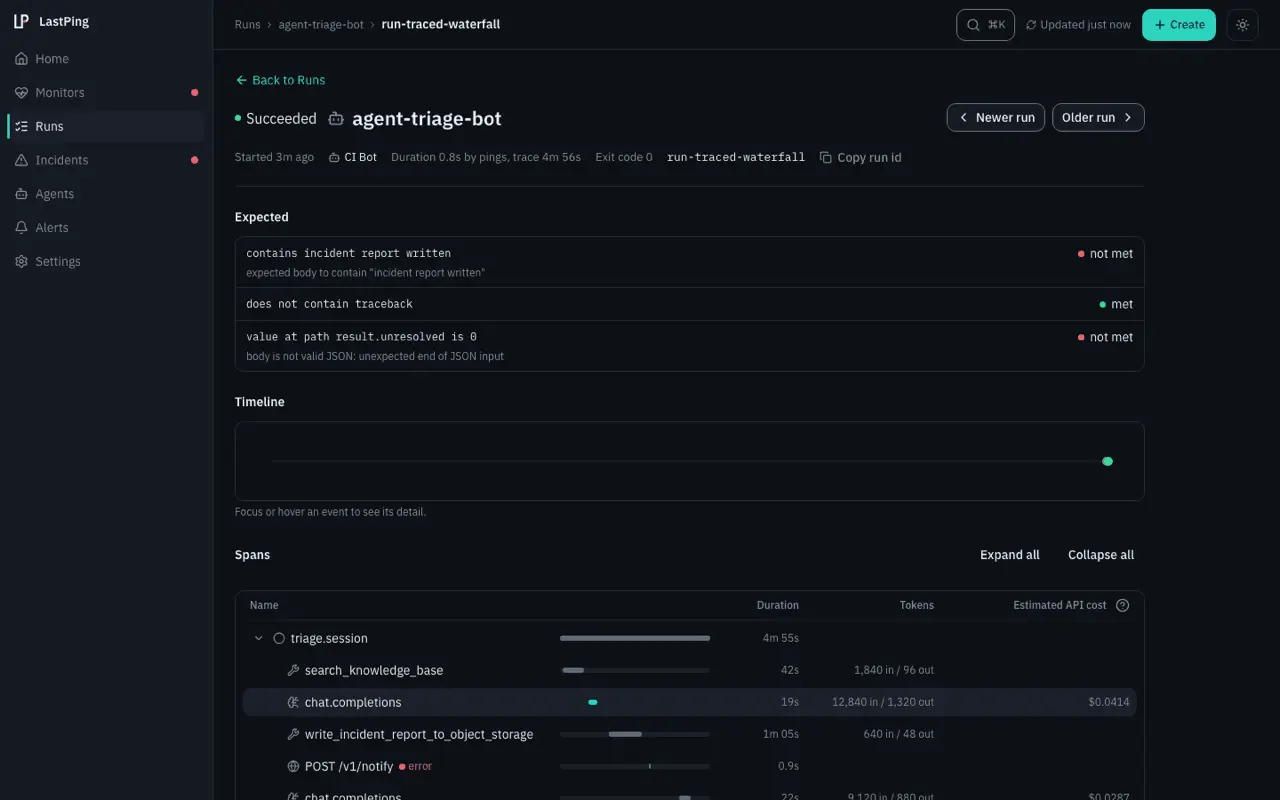Click the write_incident_report waterfall bar
The width and height of the screenshot is (1280, 800).
coord(625,734)
